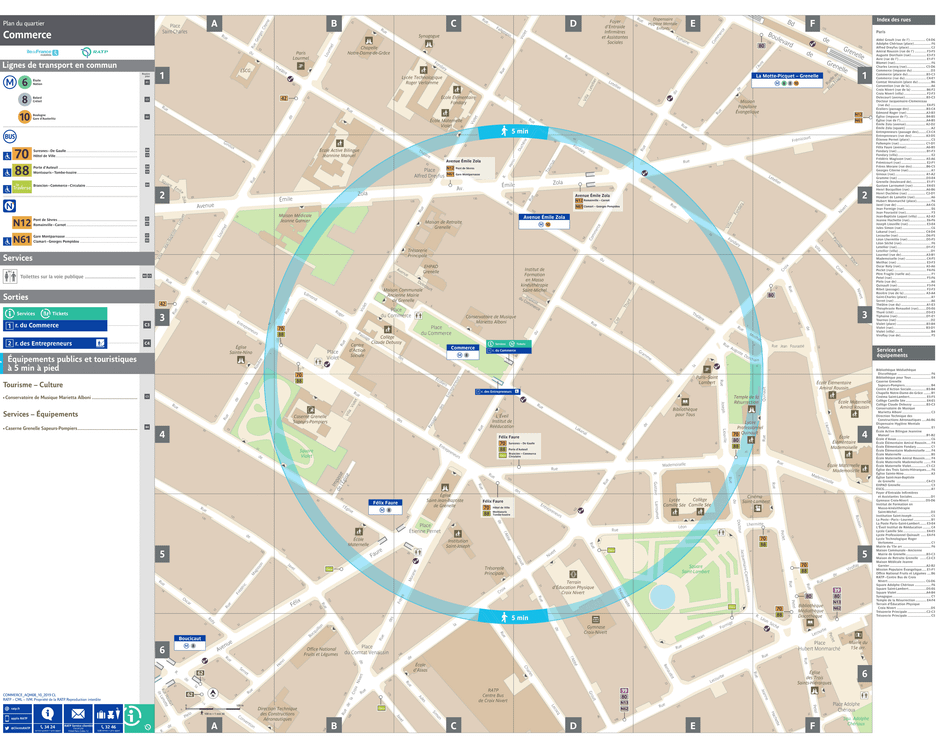
Task: Toggle the crossed-out accessibility symbol on green tile
Action: click(148, 726)
